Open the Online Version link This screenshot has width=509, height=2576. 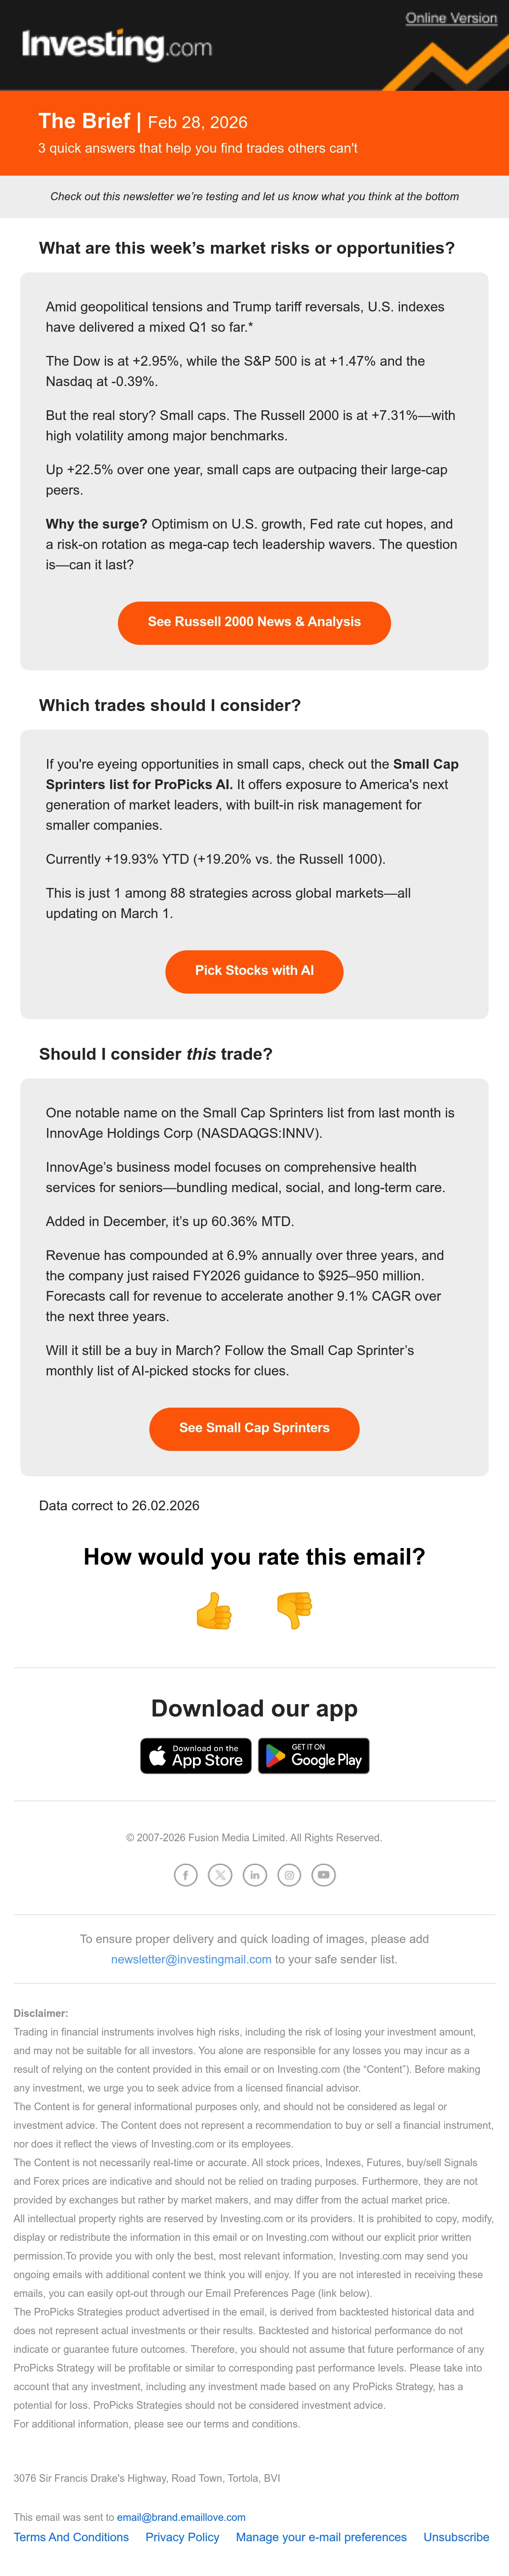(451, 18)
